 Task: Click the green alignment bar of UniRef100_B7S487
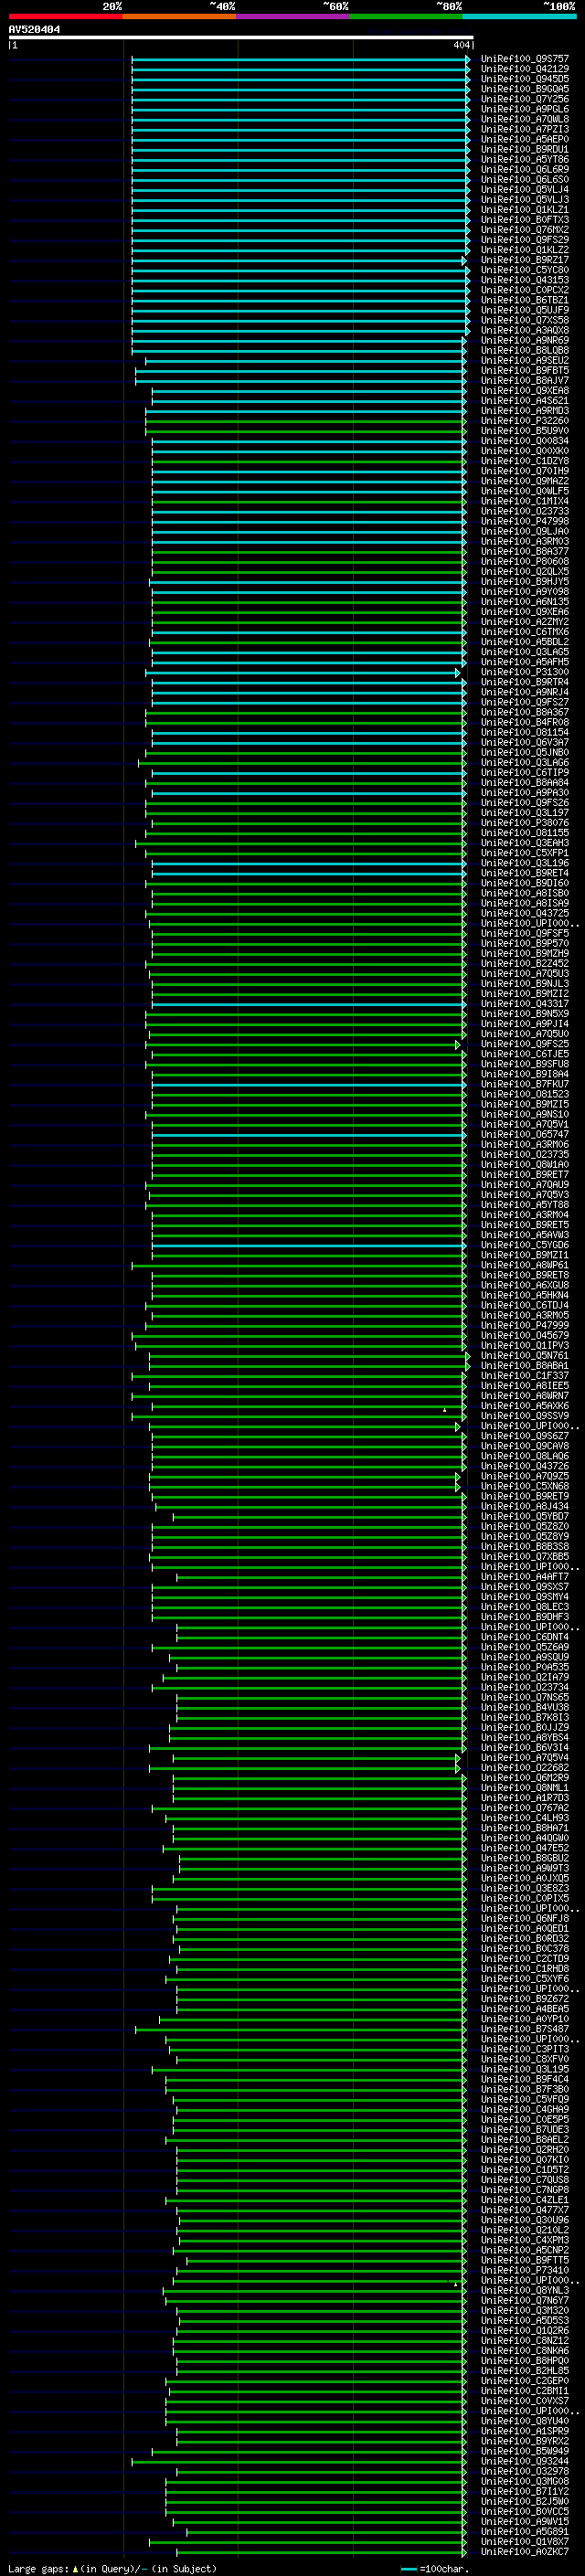(300, 2029)
